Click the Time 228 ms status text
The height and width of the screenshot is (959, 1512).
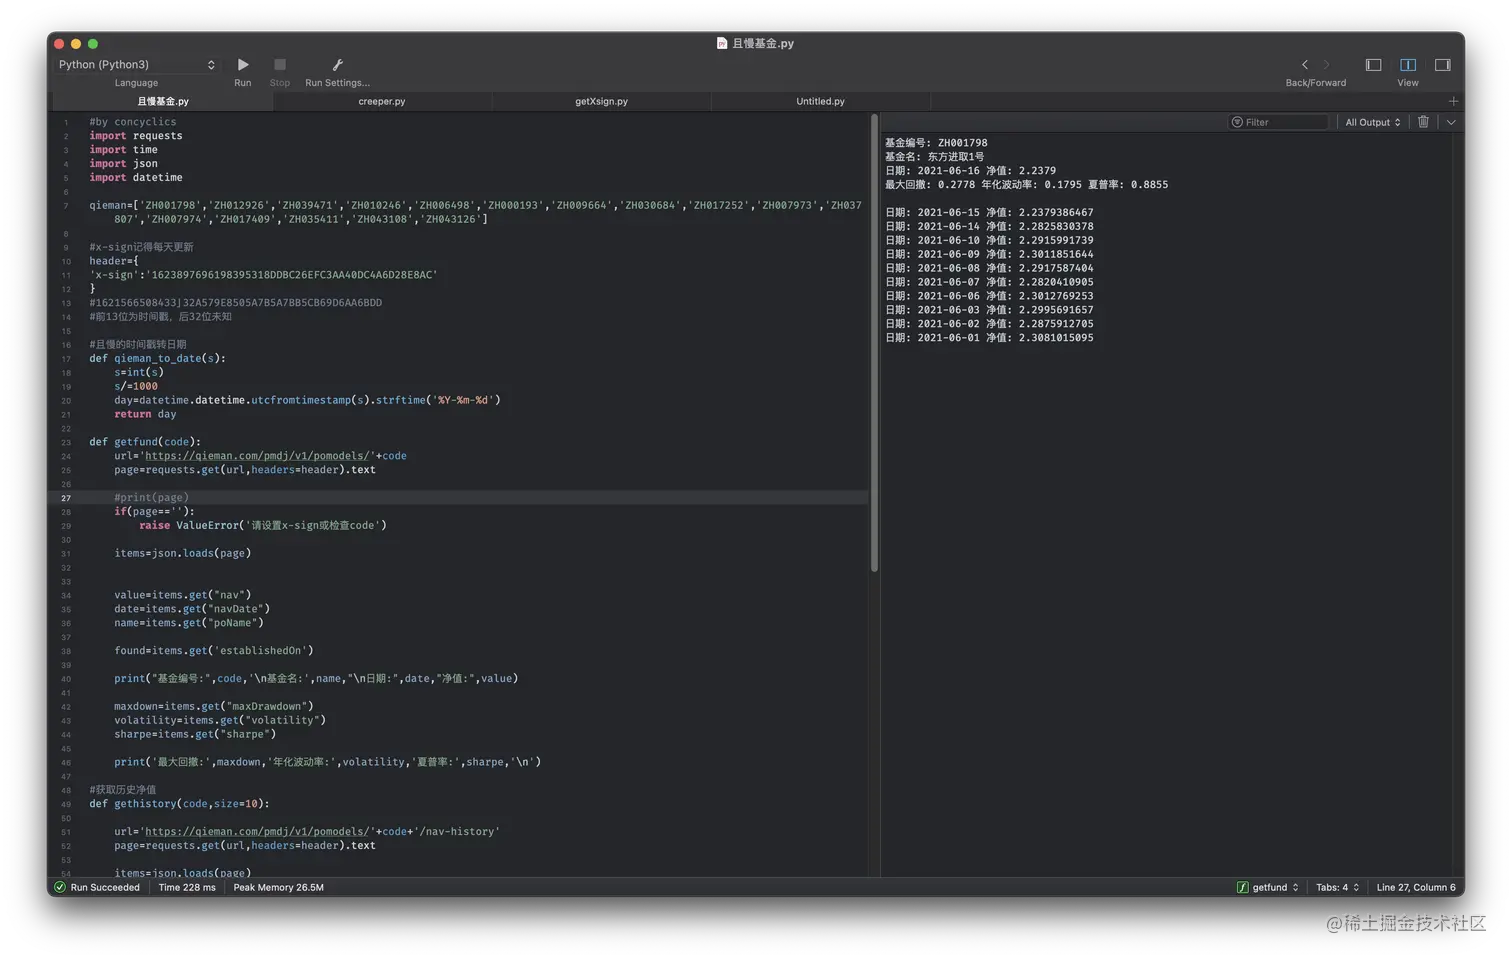(187, 887)
